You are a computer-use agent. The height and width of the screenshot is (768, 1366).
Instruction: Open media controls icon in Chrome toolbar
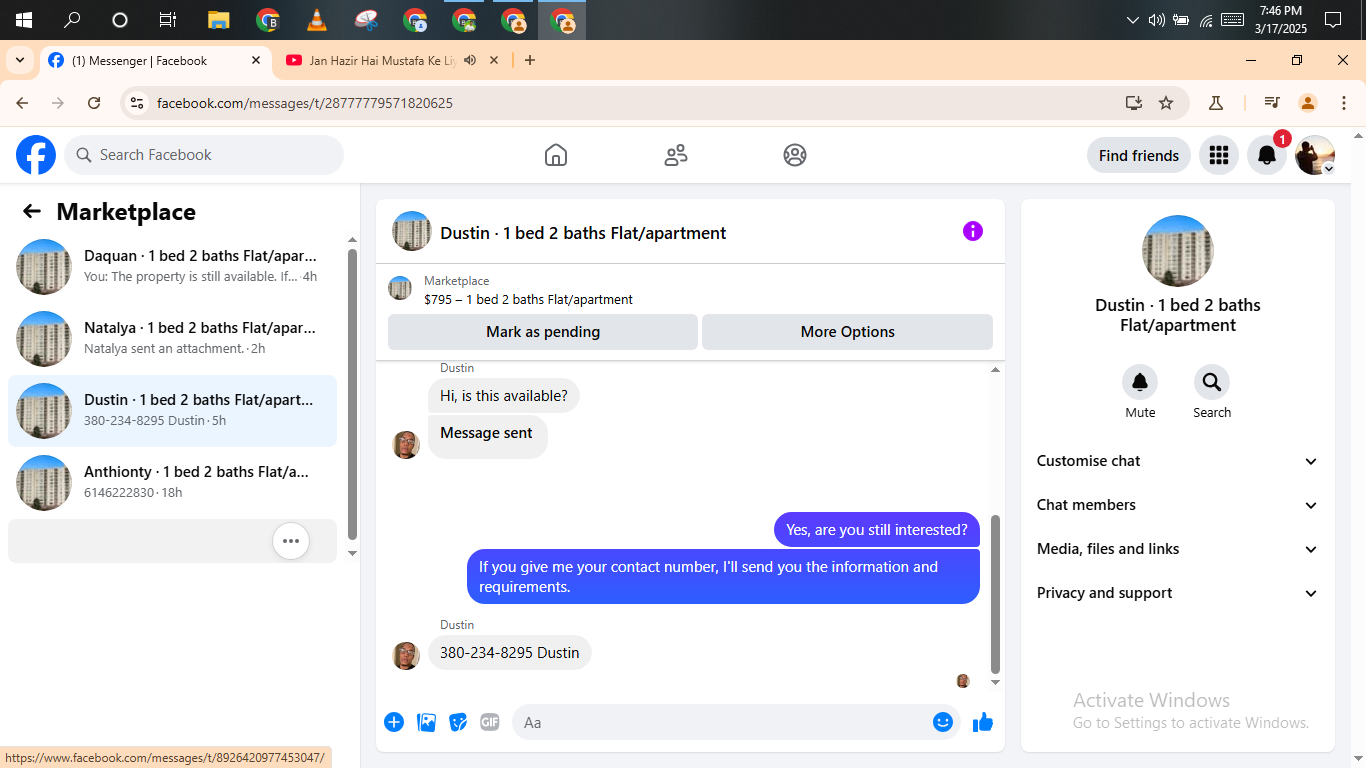tap(1272, 103)
